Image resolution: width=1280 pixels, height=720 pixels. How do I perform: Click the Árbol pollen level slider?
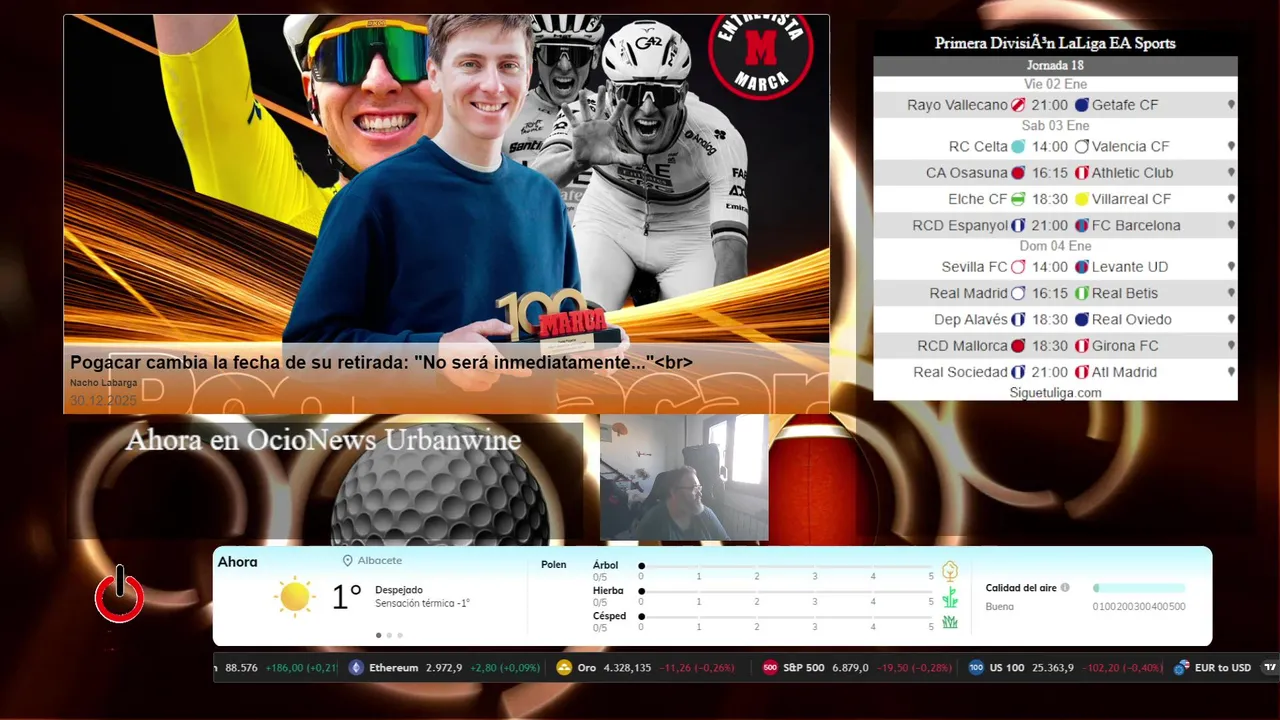click(x=786, y=566)
